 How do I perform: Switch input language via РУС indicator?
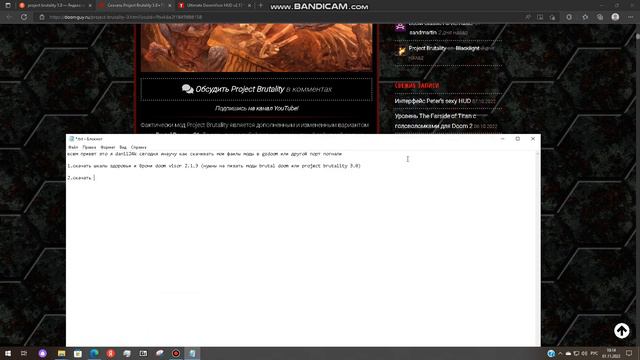(594, 353)
